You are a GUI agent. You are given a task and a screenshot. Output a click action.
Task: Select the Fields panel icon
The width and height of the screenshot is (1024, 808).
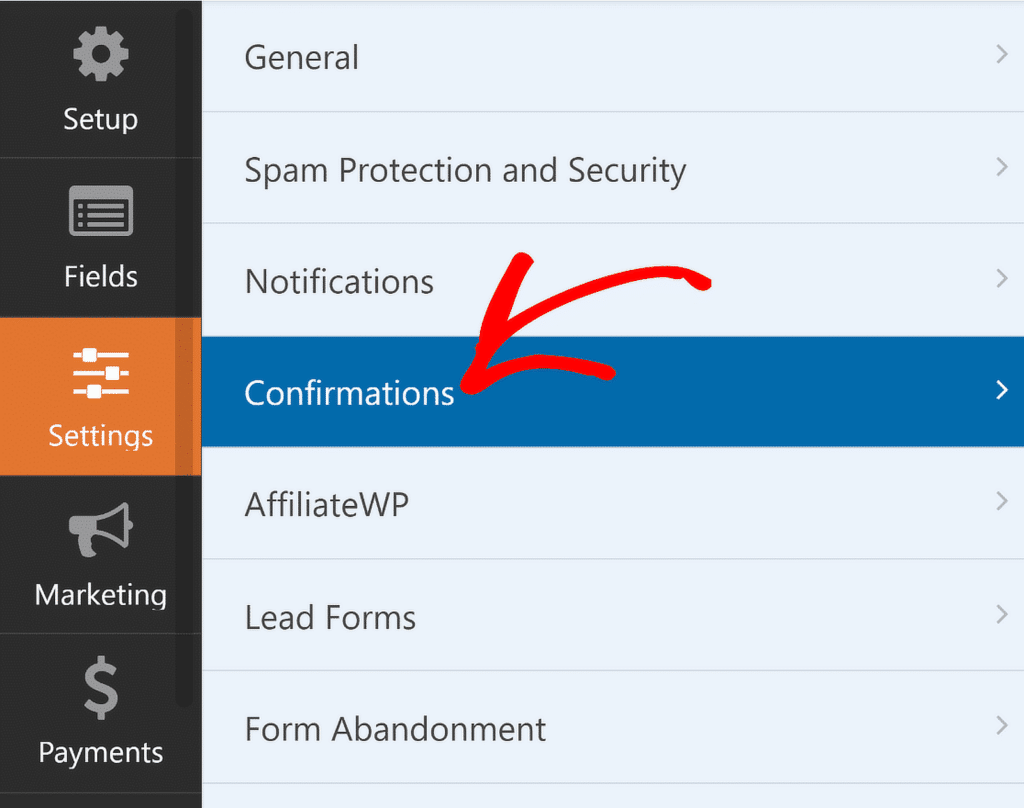coord(100,211)
